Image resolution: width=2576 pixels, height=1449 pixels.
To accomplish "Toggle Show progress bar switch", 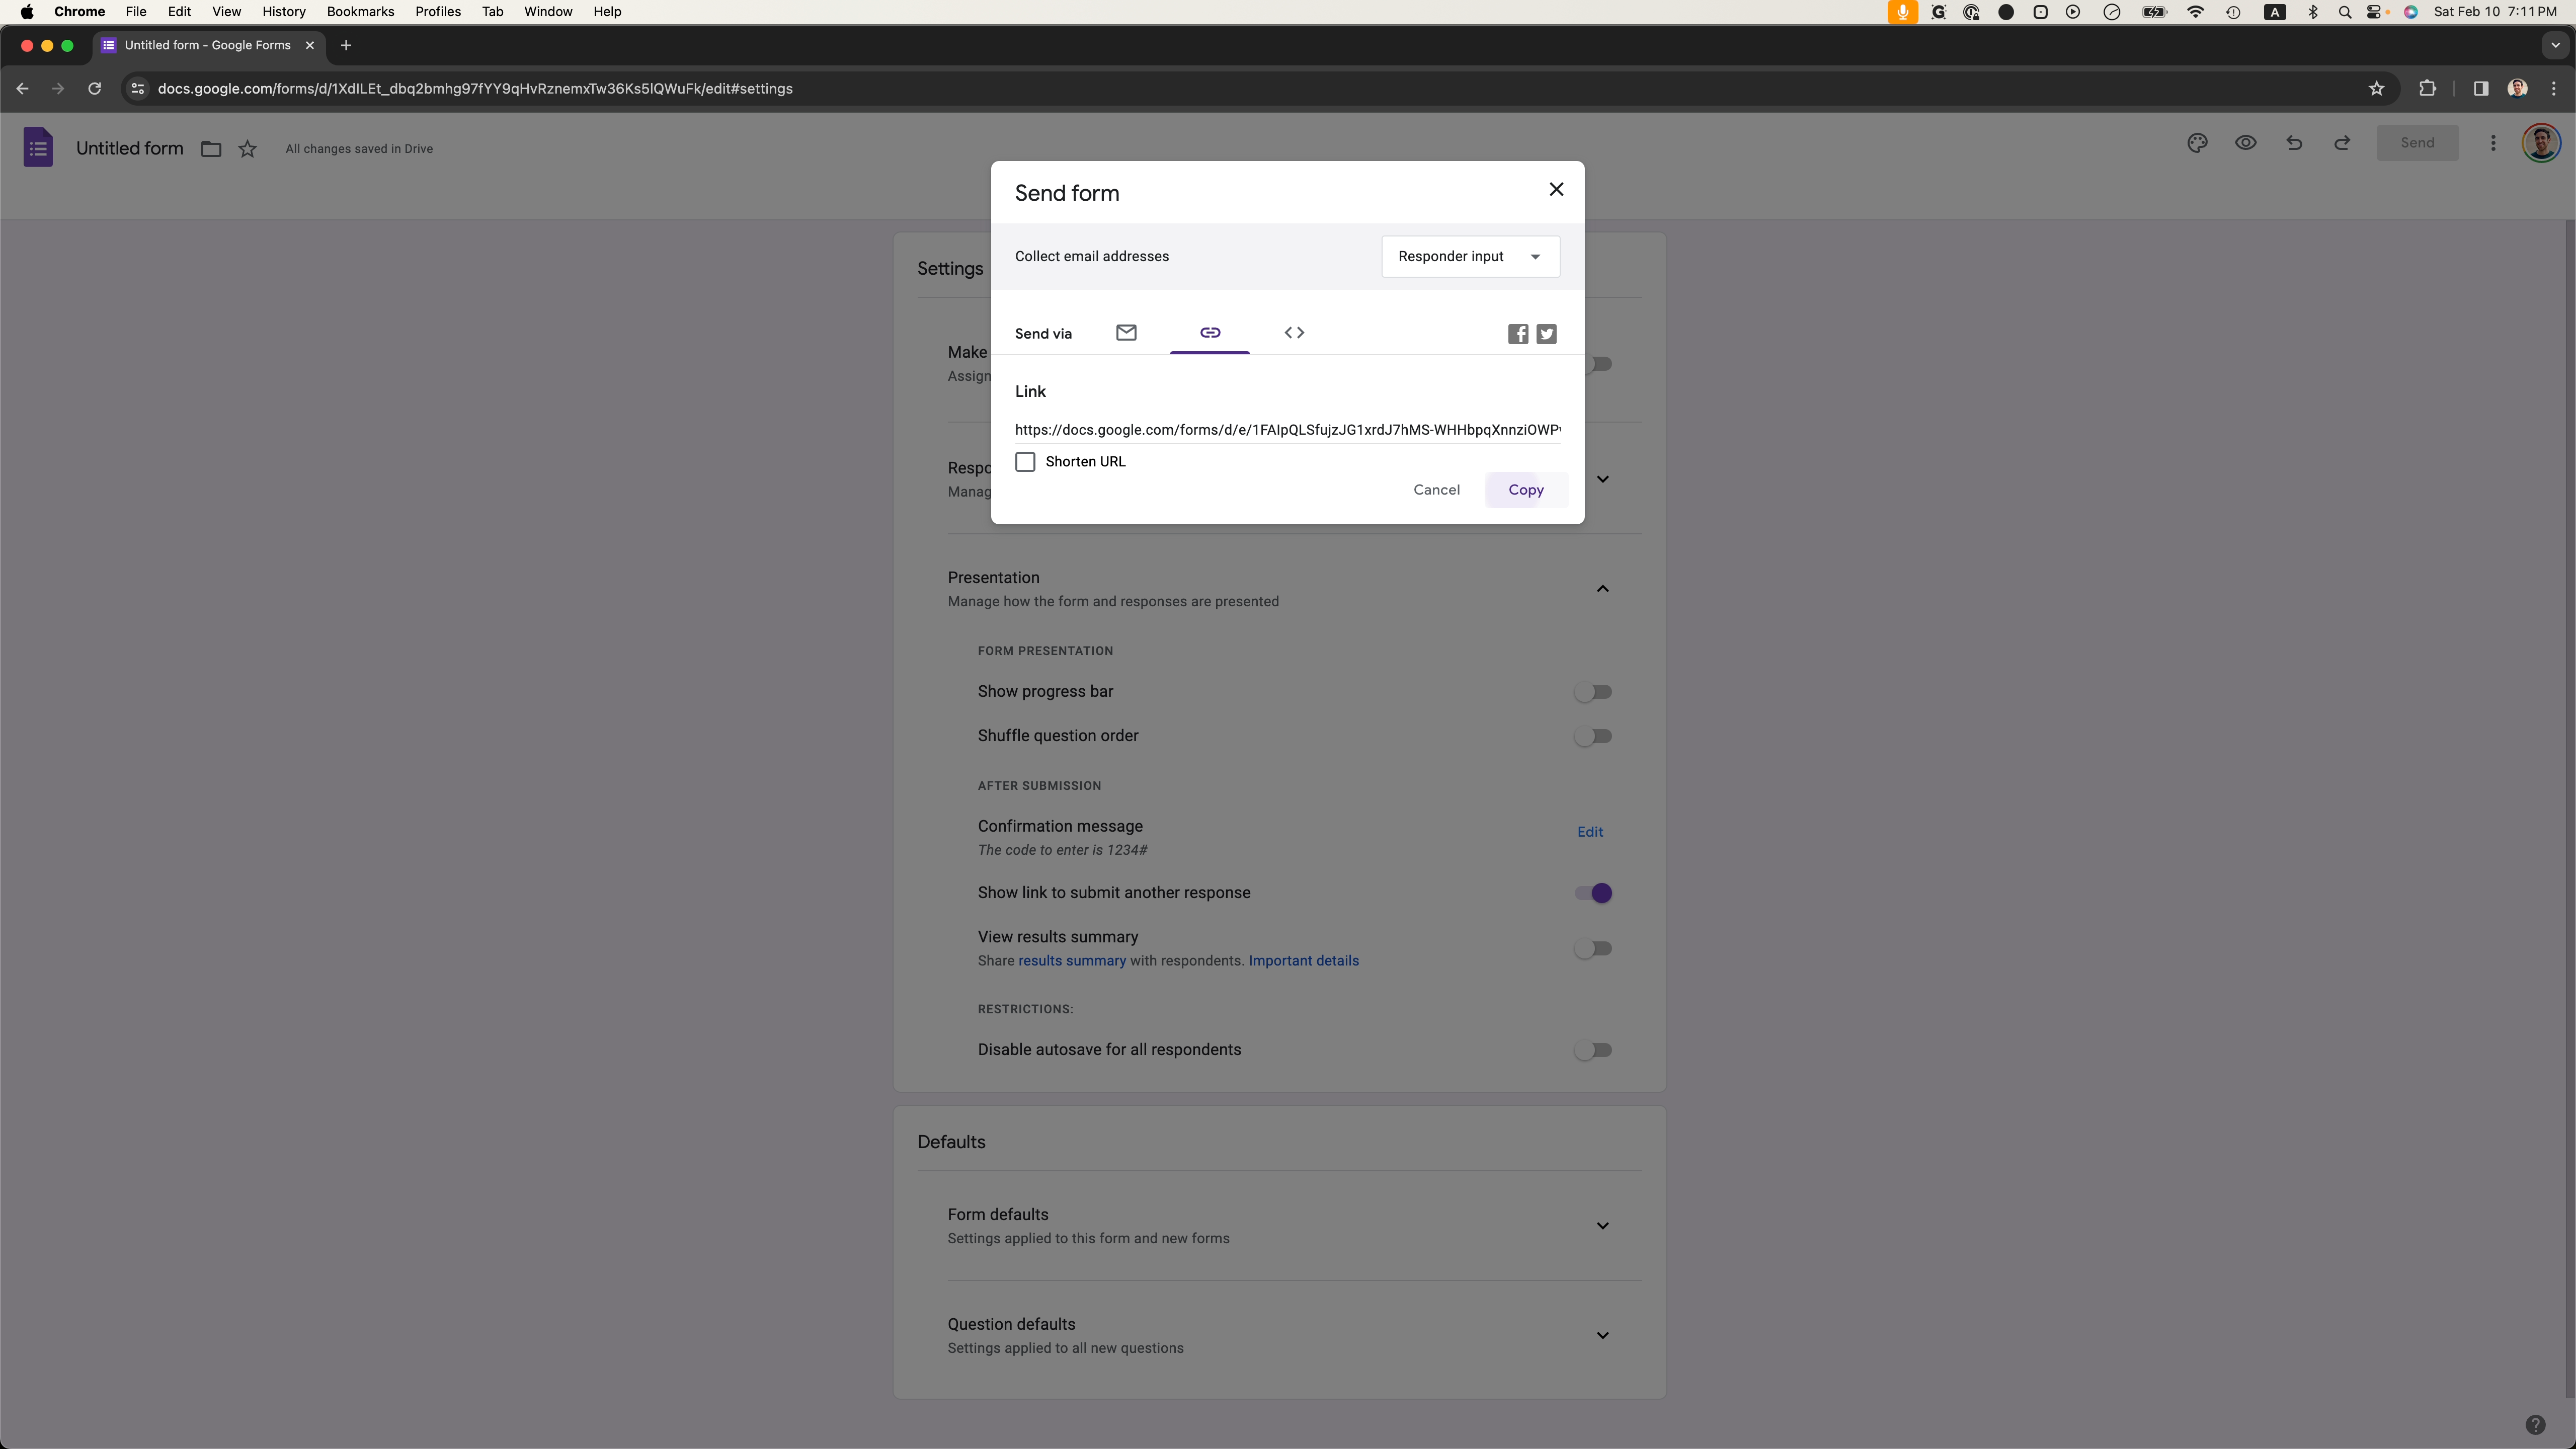I will (x=1593, y=692).
